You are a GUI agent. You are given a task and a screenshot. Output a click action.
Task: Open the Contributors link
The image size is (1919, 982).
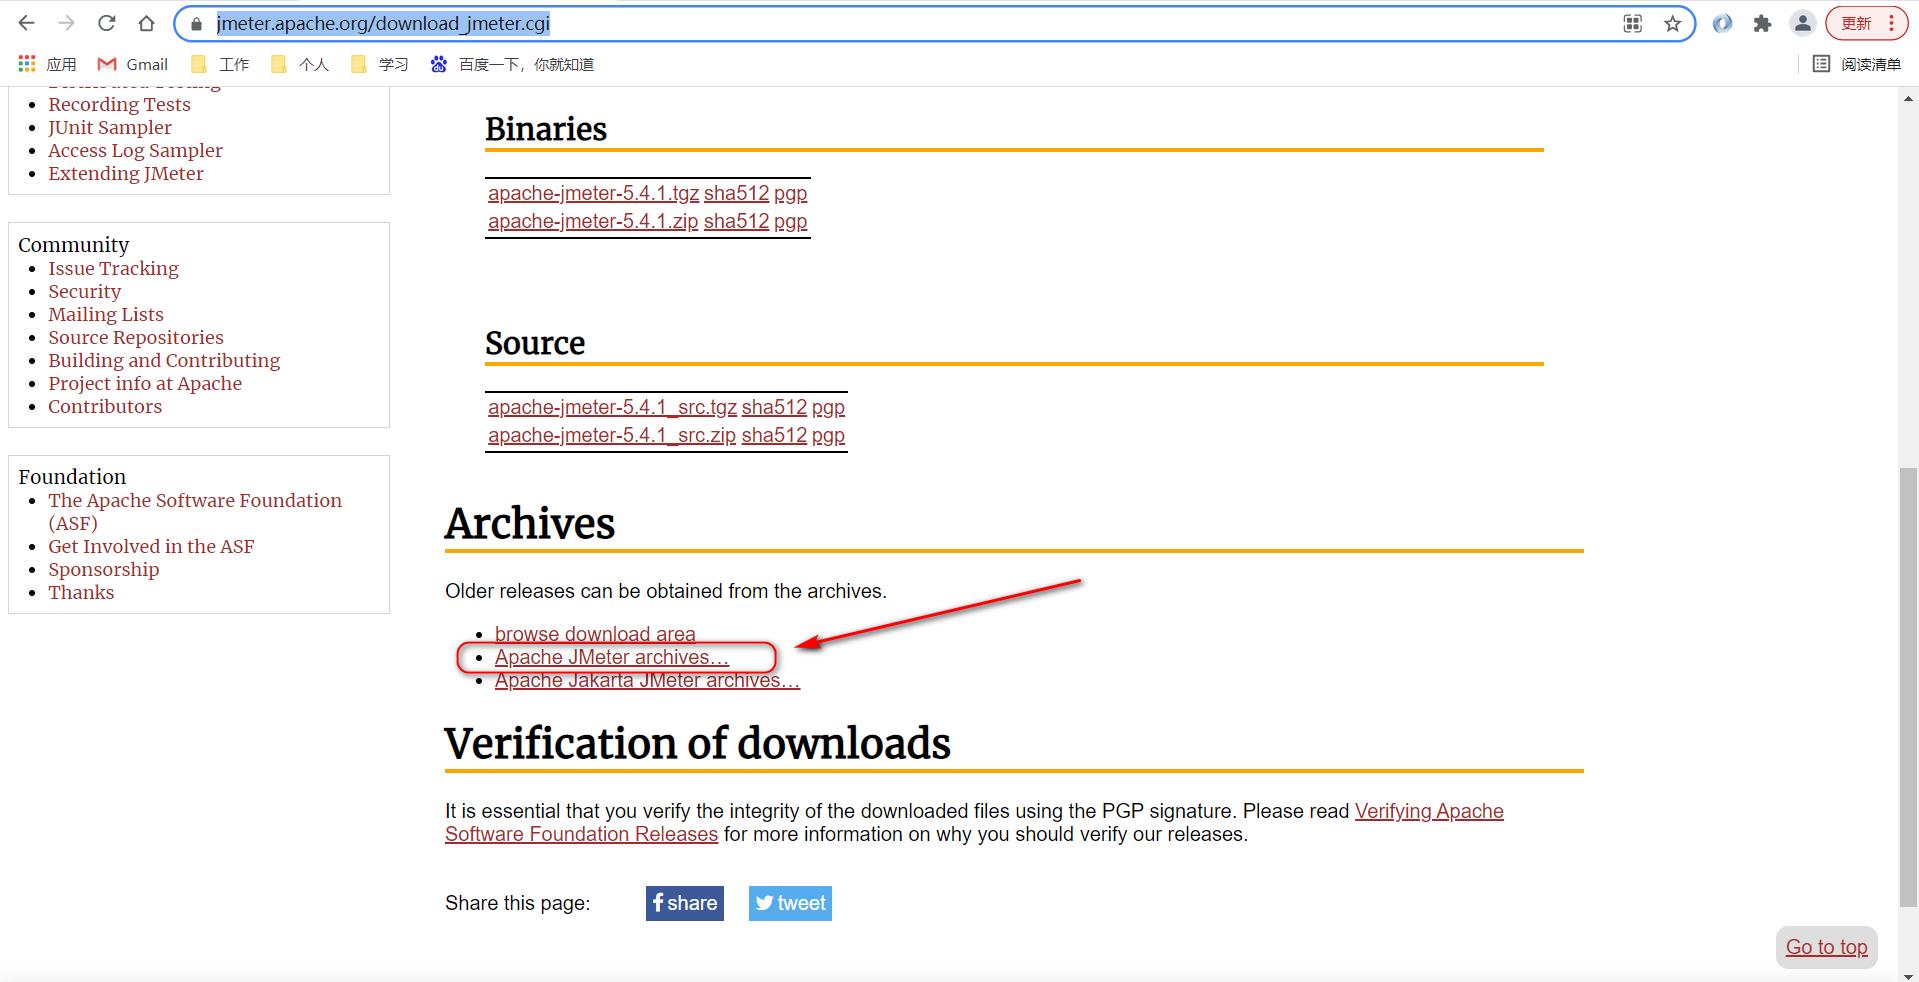[105, 406]
